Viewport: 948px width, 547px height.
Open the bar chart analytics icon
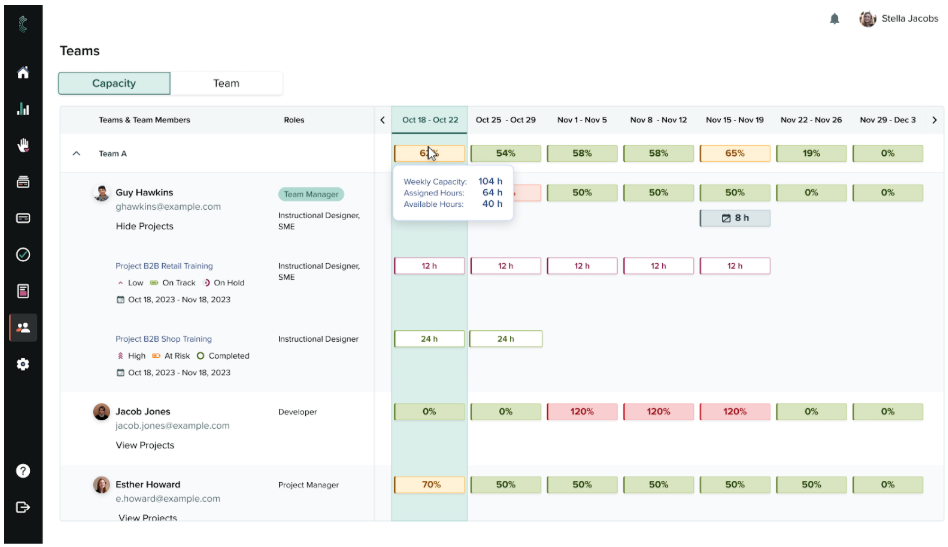(x=23, y=109)
